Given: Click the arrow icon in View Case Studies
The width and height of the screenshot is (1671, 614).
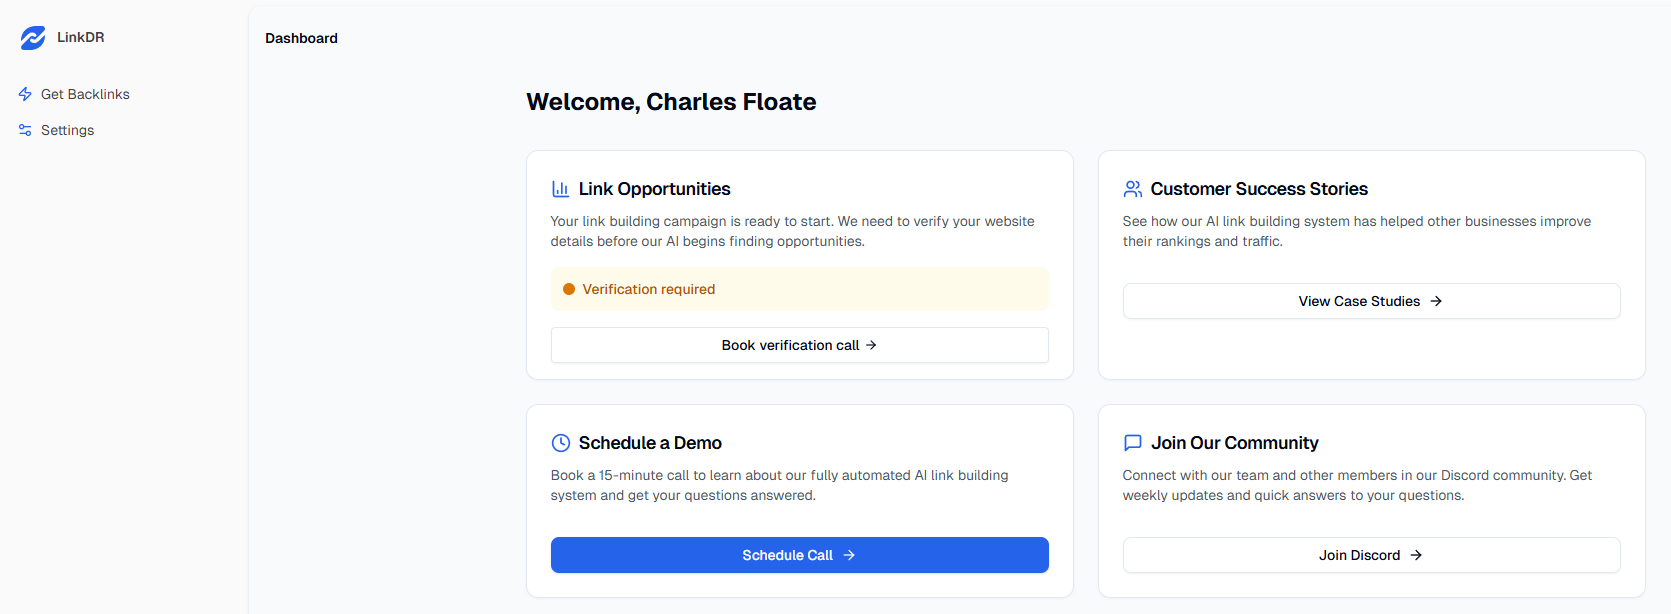Looking at the screenshot, I should tap(1436, 301).
